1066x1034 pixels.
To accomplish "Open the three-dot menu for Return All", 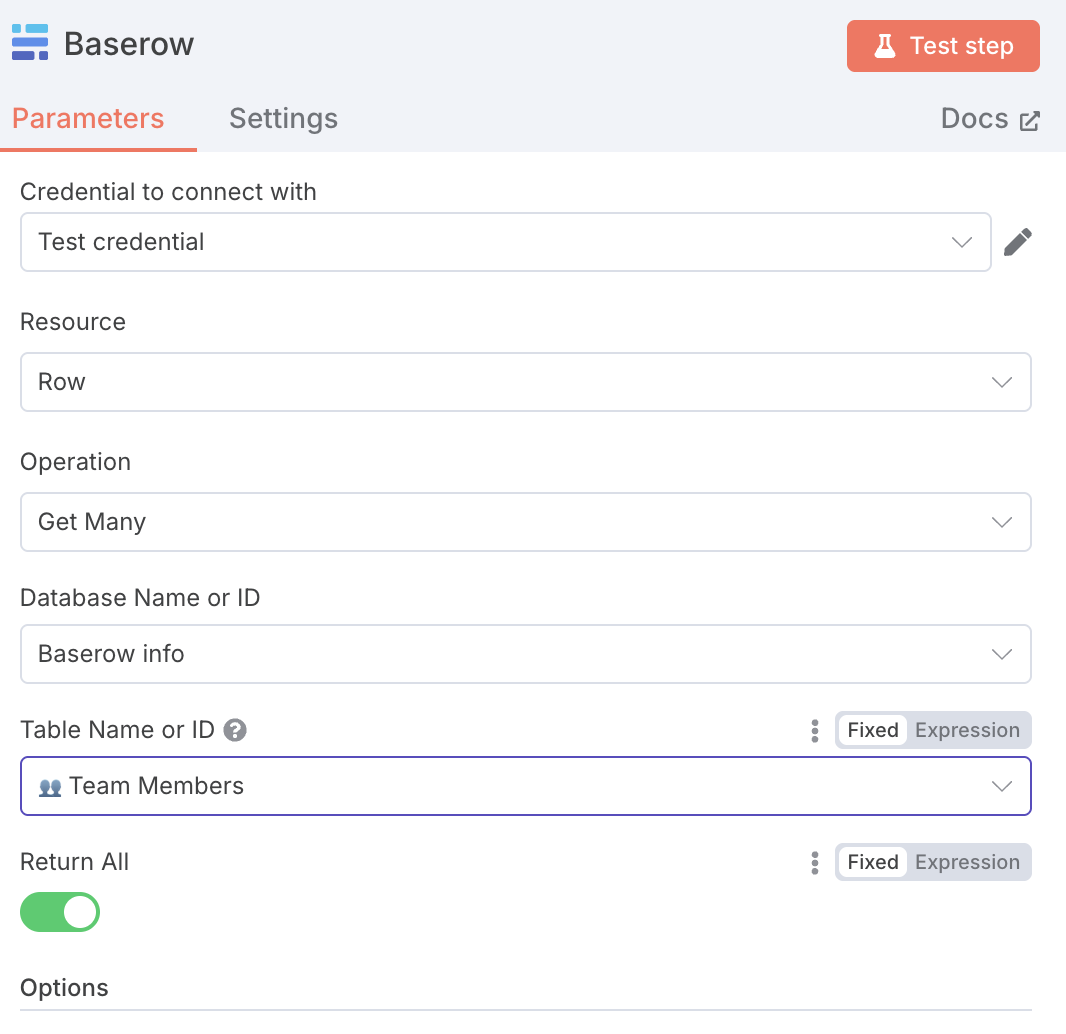I will 814,863.
